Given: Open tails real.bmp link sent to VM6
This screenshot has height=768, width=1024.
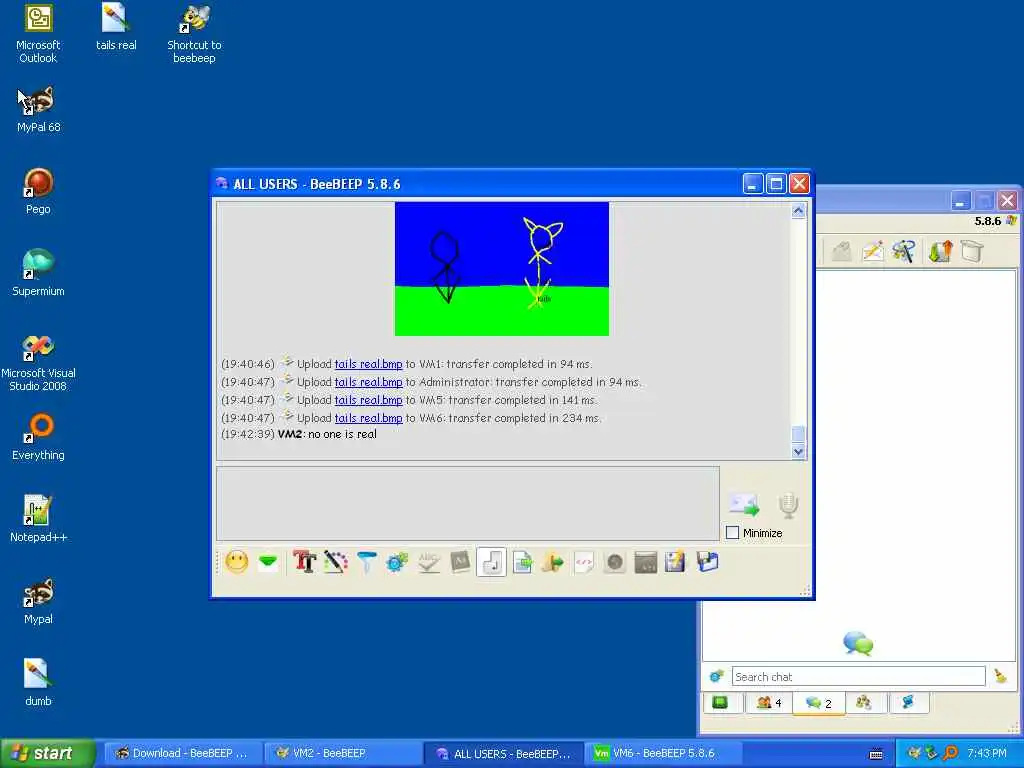Looking at the screenshot, I should click(368, 418).
